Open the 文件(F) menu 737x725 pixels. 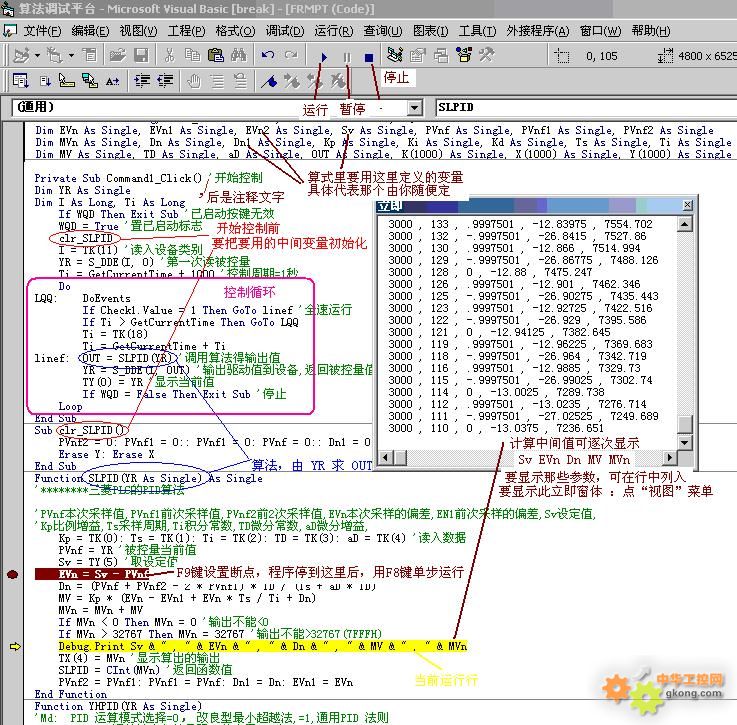(x=42, y=31)
